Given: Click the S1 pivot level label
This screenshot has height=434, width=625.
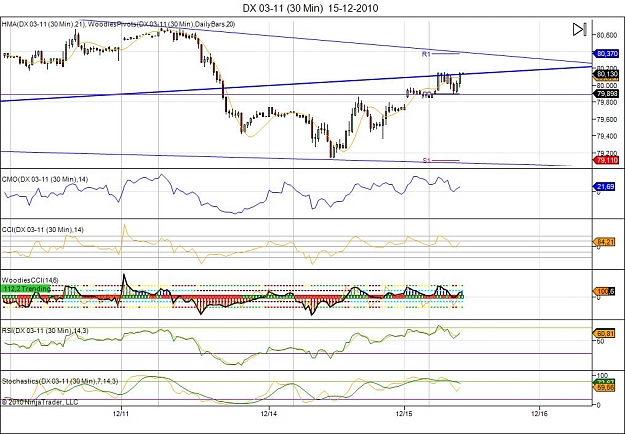Looking at the screenshot, I should coord(426,161).
